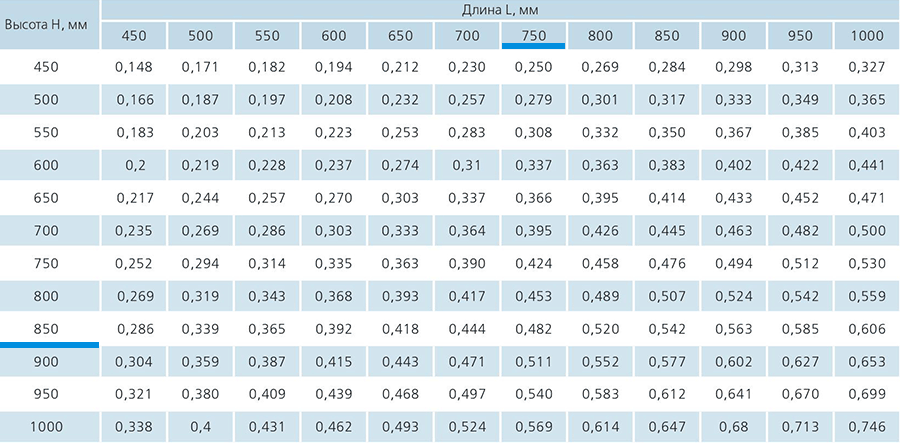
Task: Click the cell value 0,31
Action: click(x=467, y=165)
